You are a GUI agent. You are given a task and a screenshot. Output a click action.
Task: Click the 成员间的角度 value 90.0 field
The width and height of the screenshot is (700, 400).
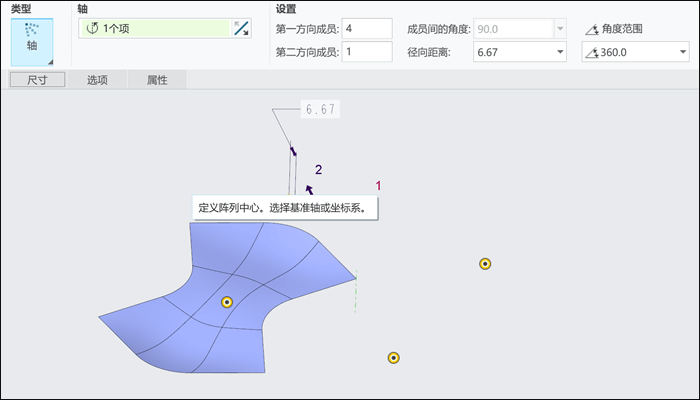pos(514,29)
